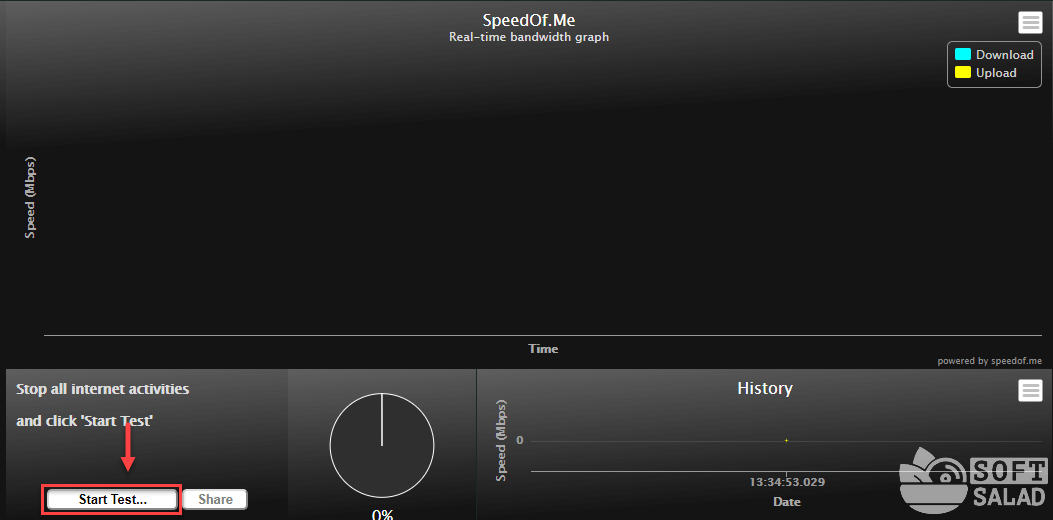Open the bandwidth graph hamburger menu
The width and height of the screenshot is (1053, 520).
point(1030,22)
